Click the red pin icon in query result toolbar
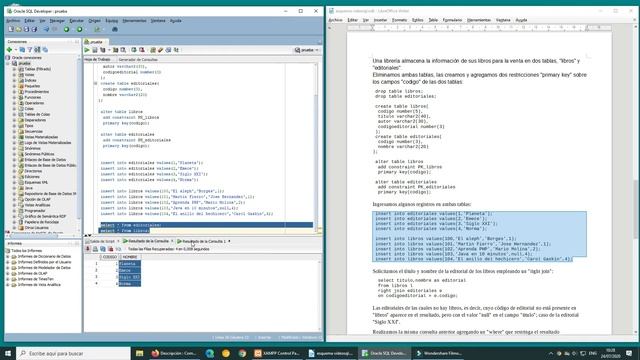 87,249
